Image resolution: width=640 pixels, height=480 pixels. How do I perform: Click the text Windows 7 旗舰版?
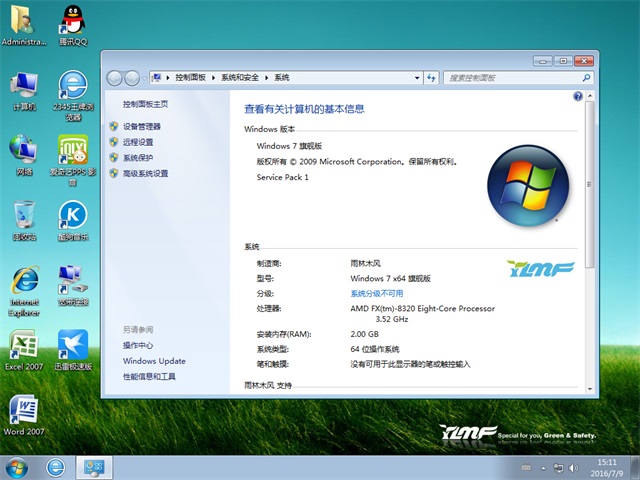289,146
